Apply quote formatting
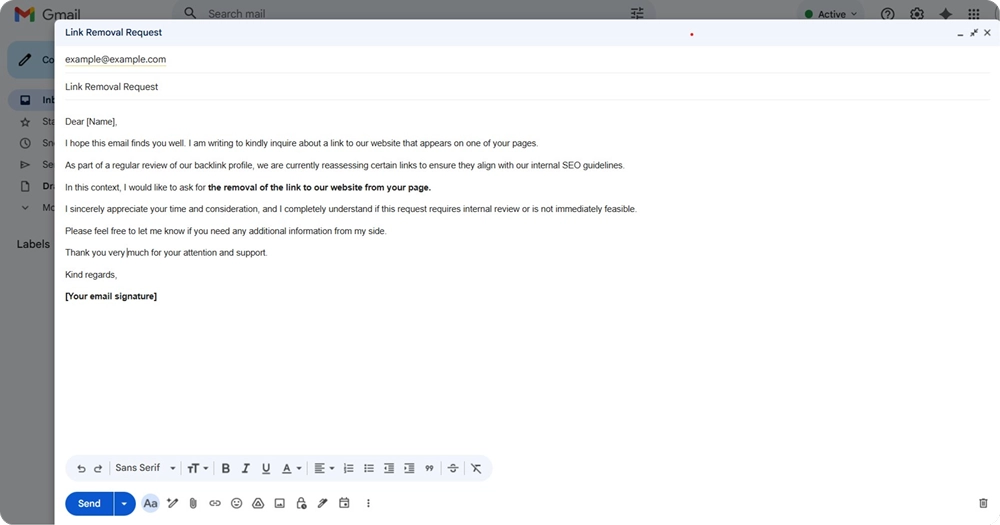This screenshot has height=525, width=1000. 429,468
